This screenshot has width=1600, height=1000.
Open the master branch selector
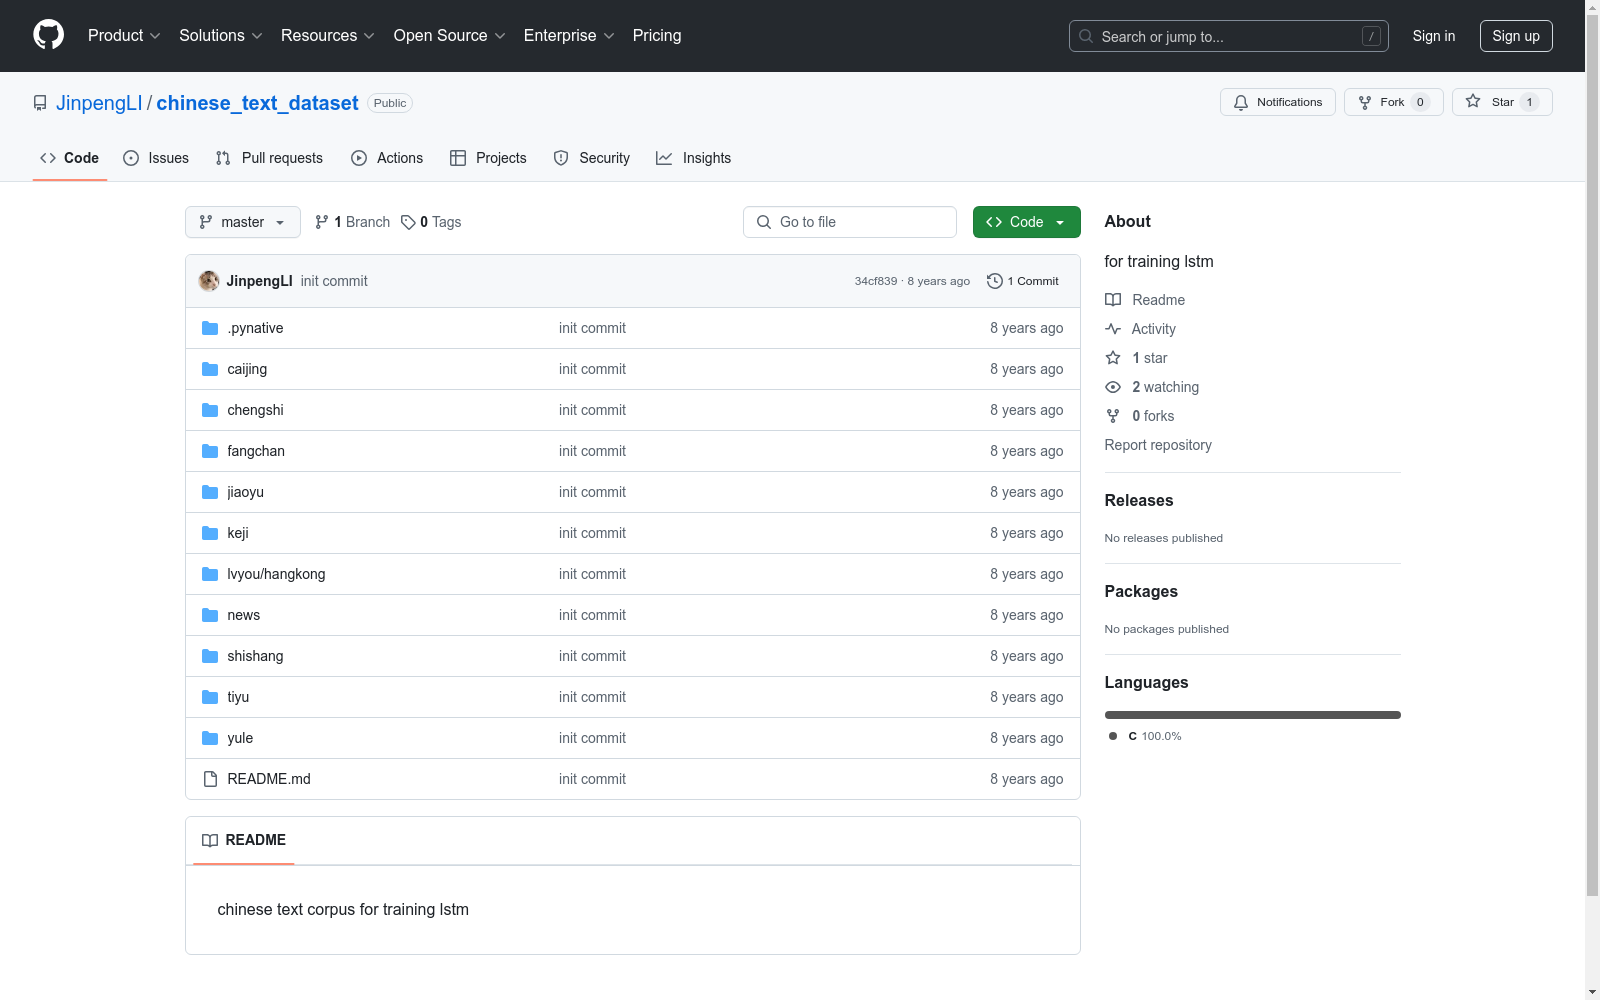tap(243, 222)
